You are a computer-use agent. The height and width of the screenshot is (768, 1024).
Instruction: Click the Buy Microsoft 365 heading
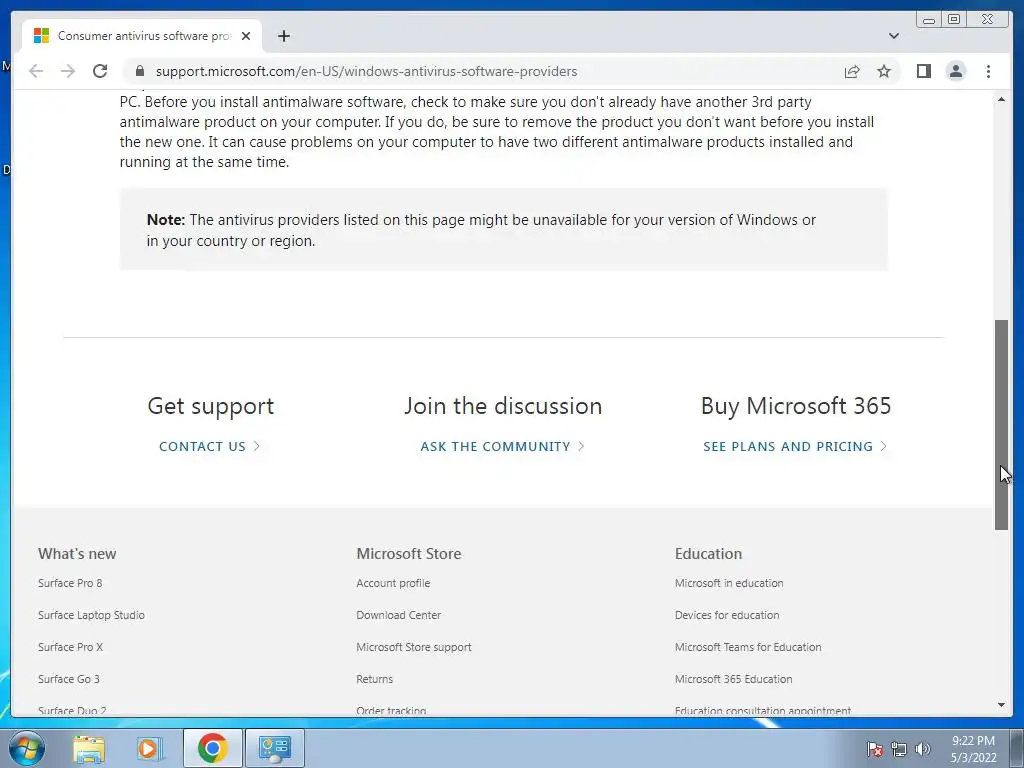tap(795, 406)
